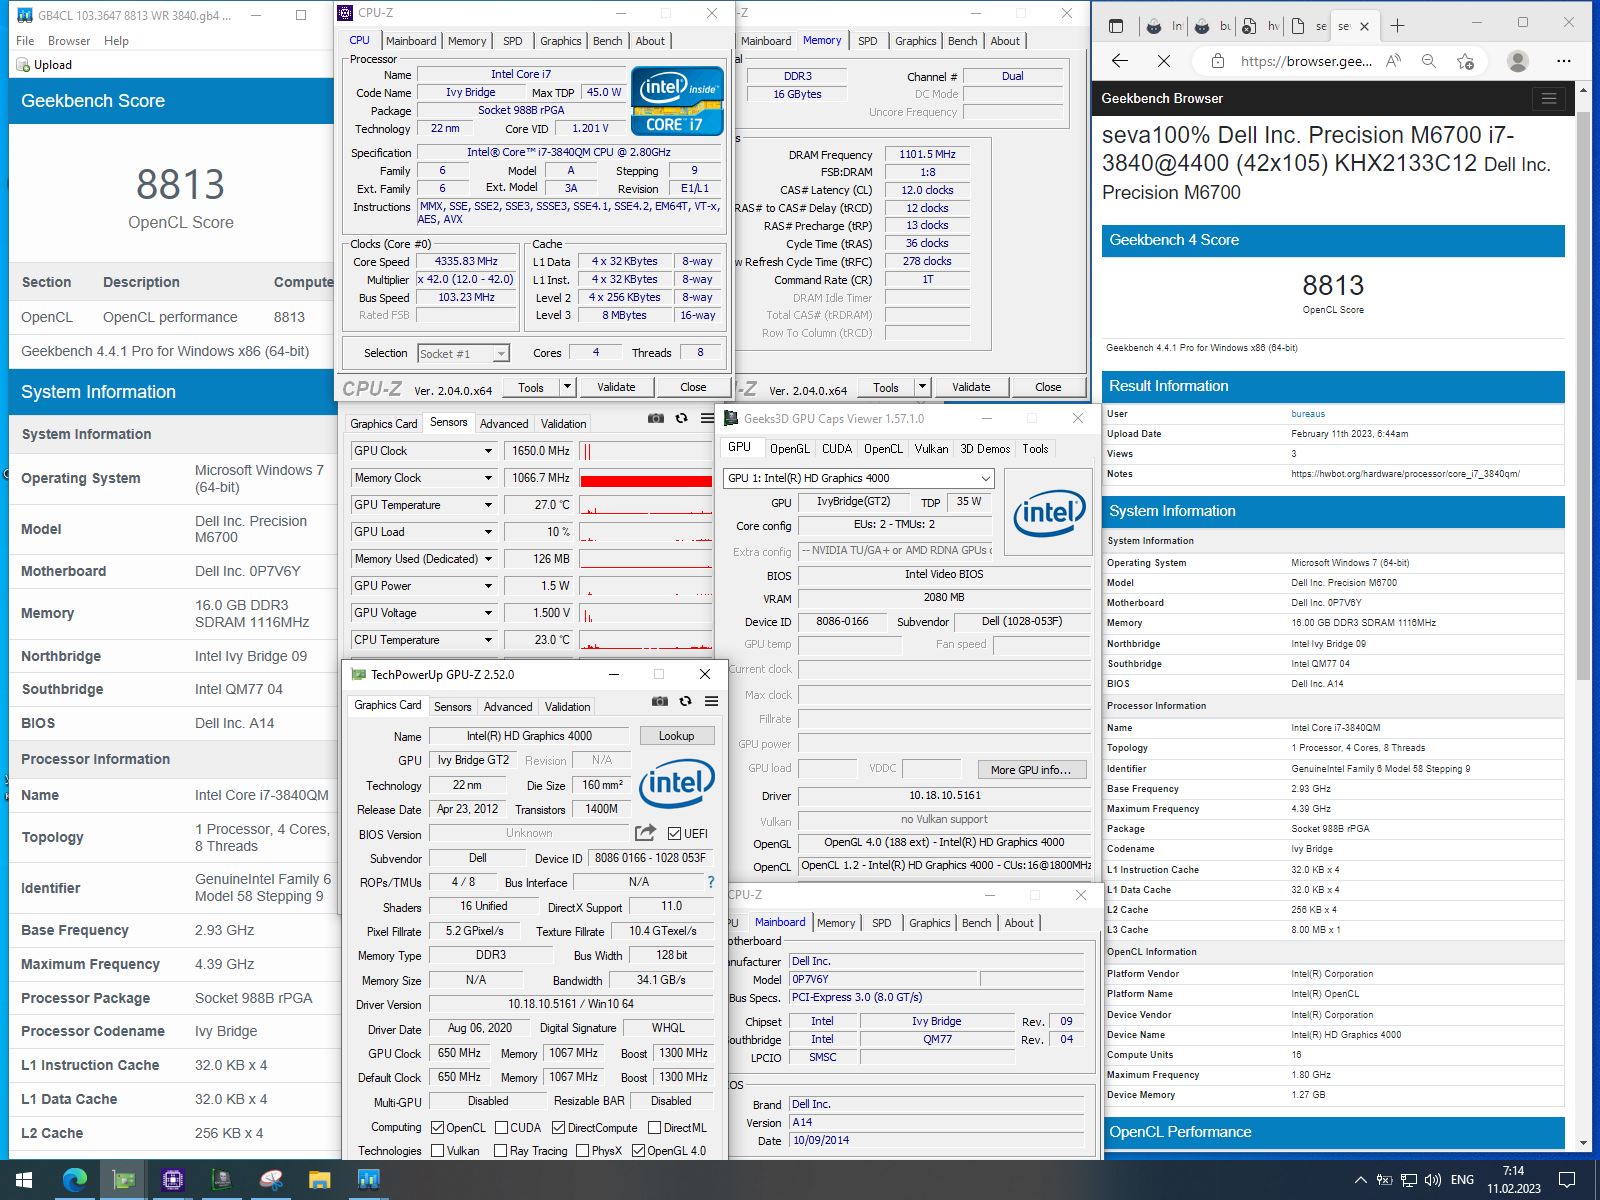The width and height of the screenshot is (1600, 1200).
Task: Open the 3D Demos tab in GPU Caps Viewer
Action: pos(985,448)
